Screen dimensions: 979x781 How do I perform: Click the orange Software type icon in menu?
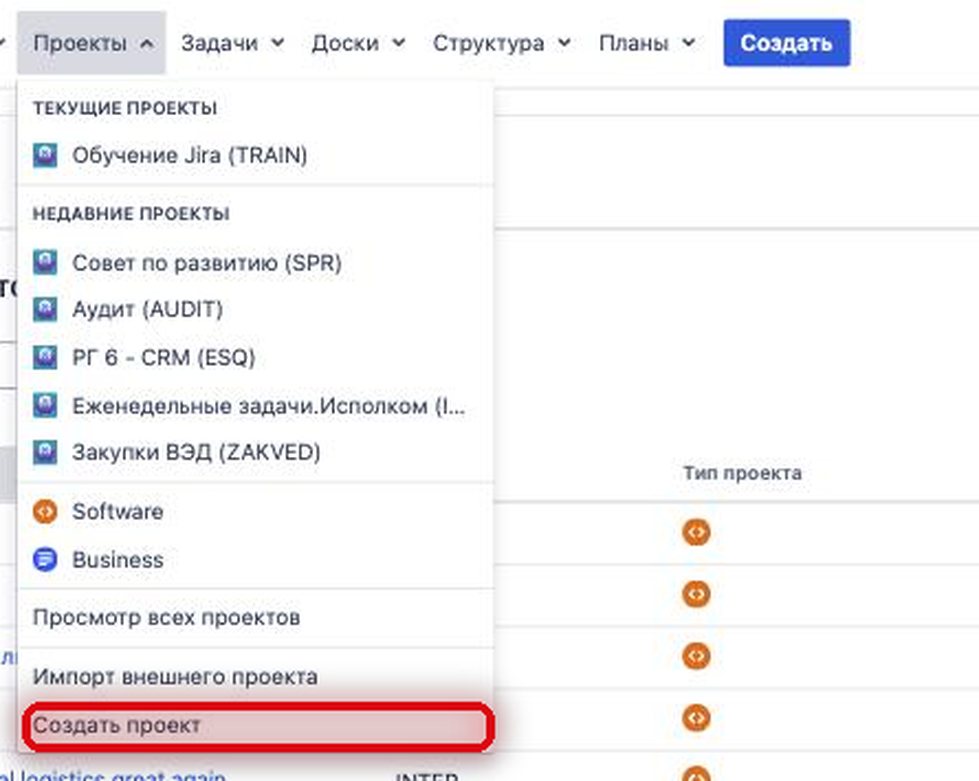(45, 511)
